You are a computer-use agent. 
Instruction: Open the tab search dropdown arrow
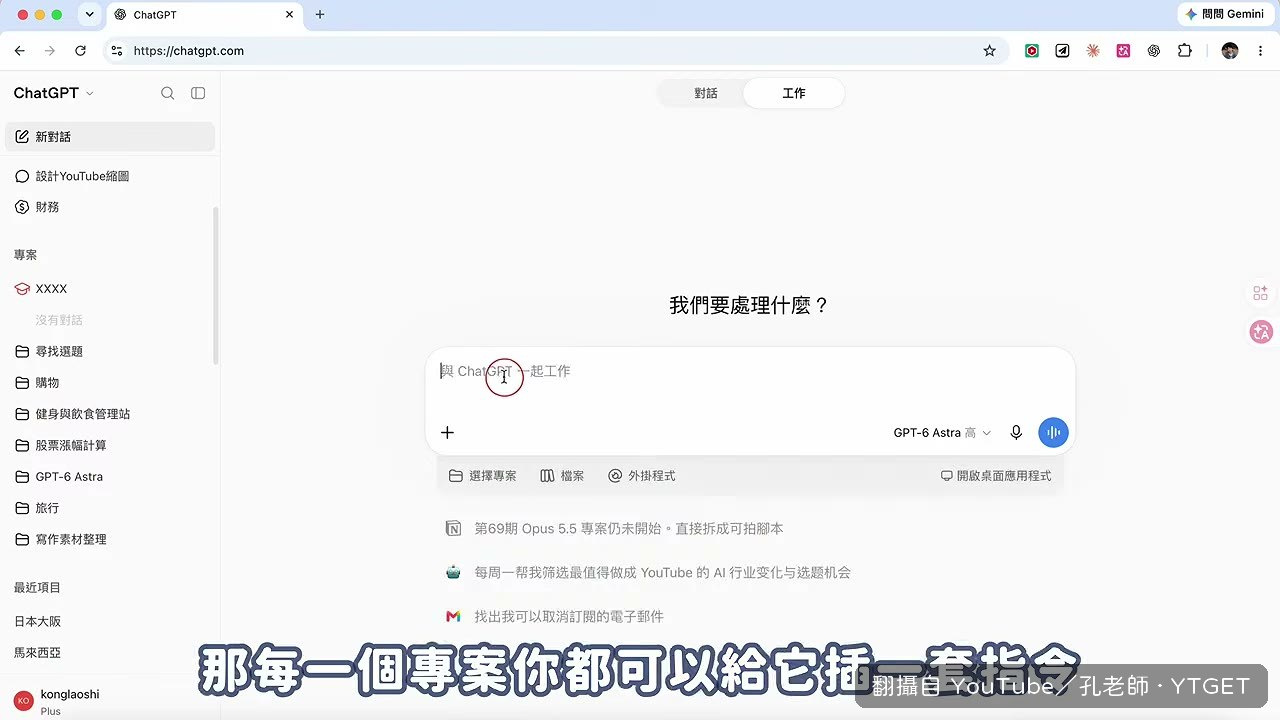click(x=89, y=14)
